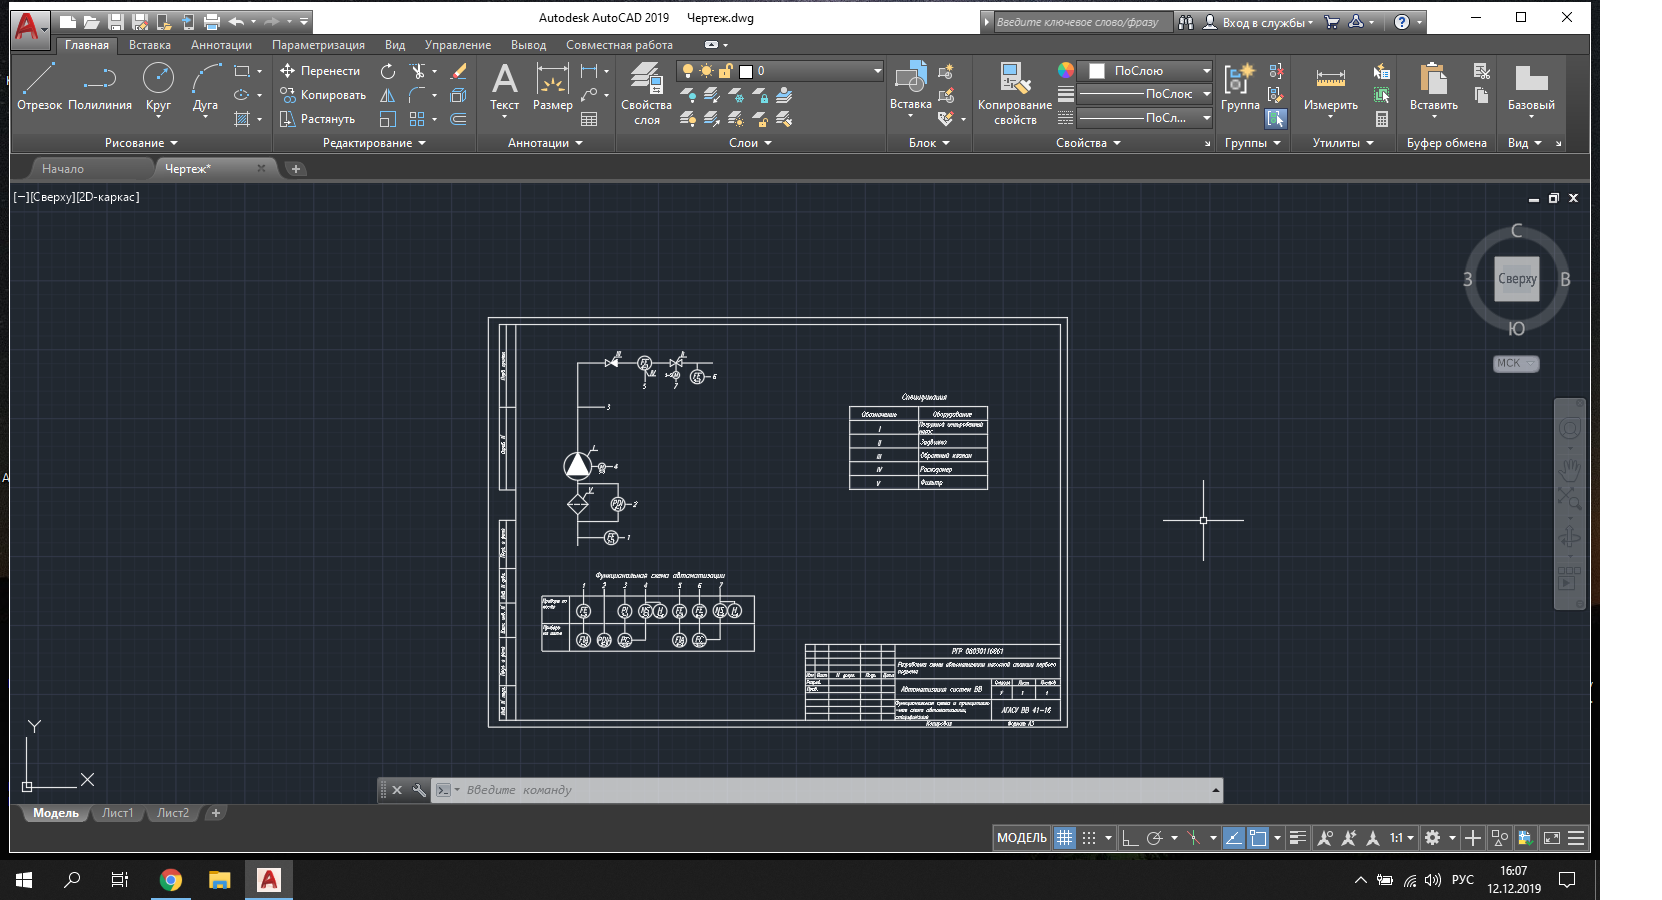The width and height of the screenshot is (1662, 900).
Task: Click the white layer color swatch
Action: (746, 71)
